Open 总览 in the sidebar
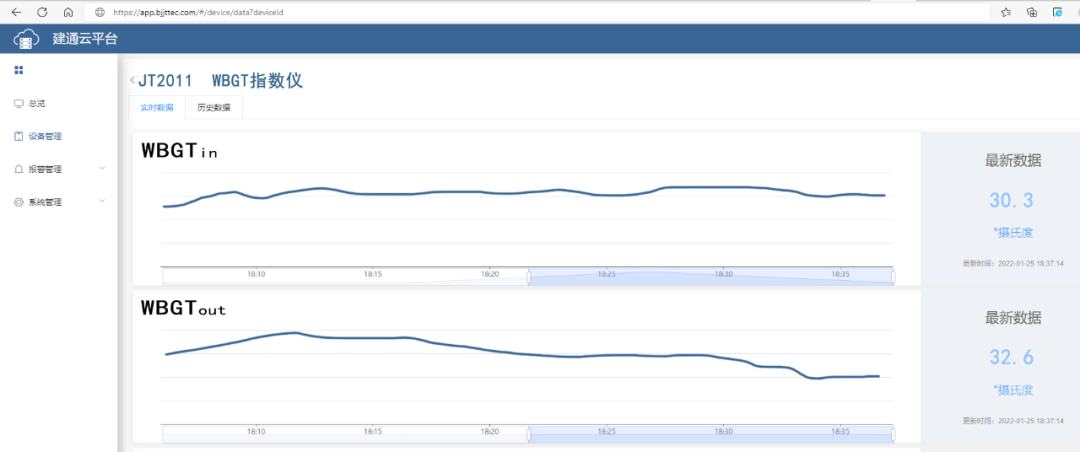Viewport: 1080px width, 452px height. [36, 103]
